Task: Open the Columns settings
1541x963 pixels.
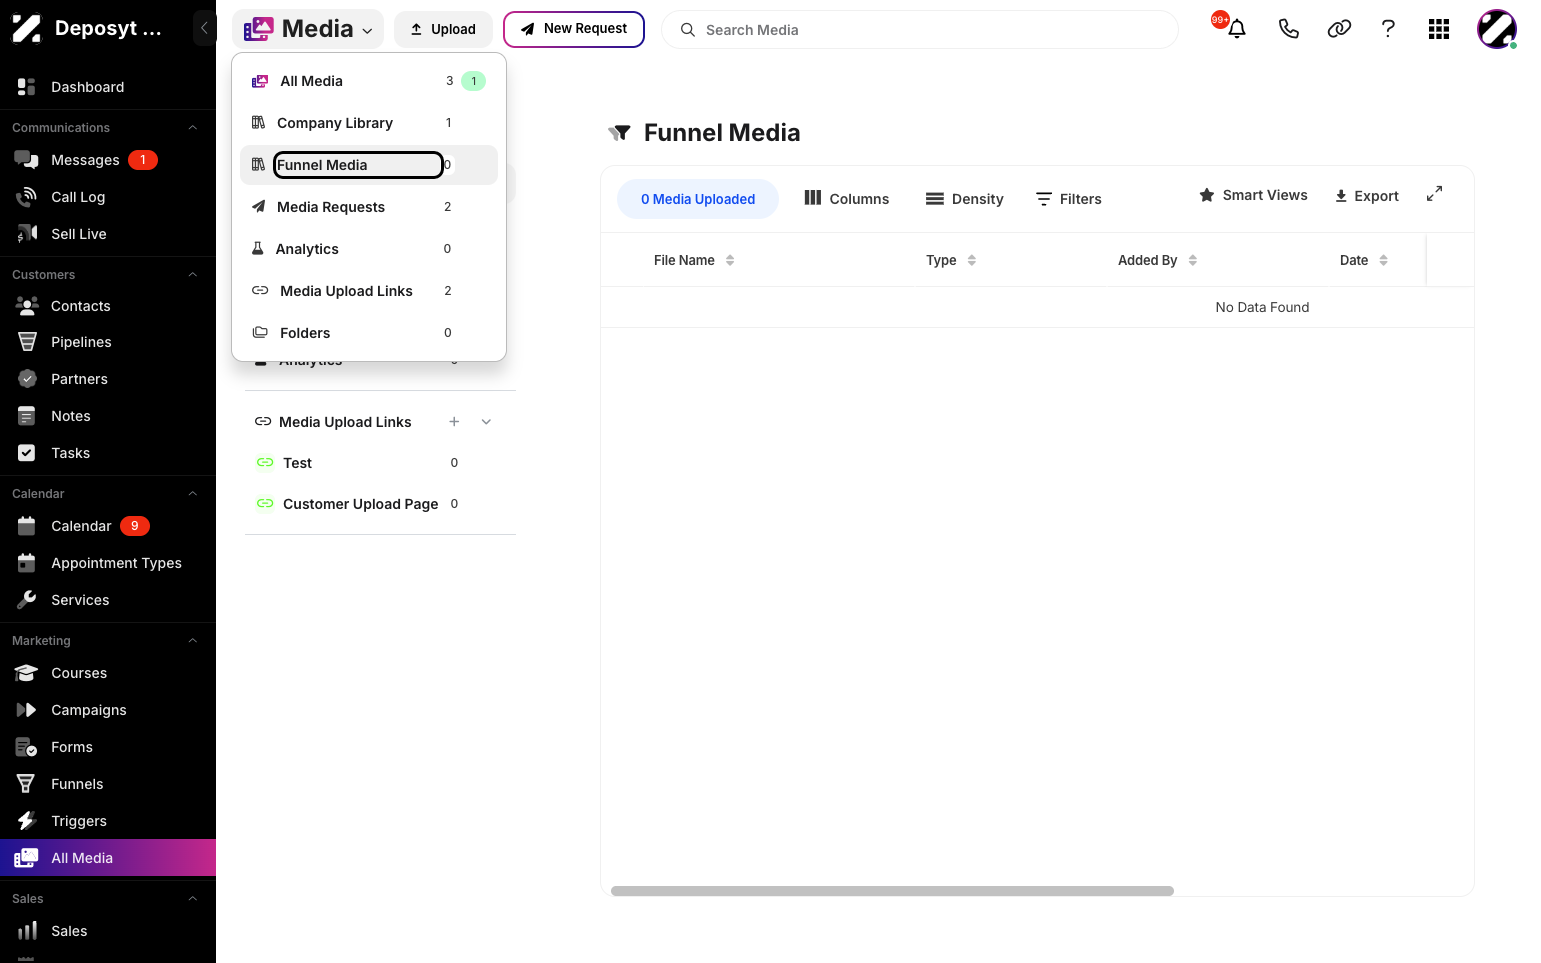Action: (x=846, y=199)
